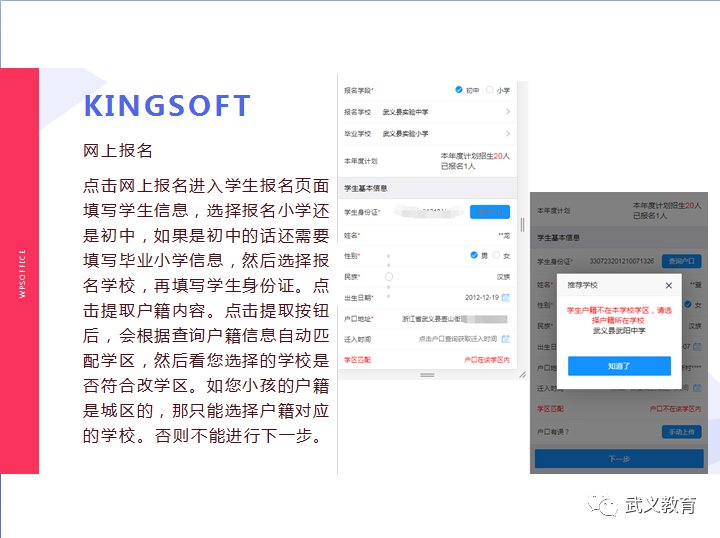Open the 迁入时间 calendar icon
This screenshot has height=538, width=720.
[506, 339]
